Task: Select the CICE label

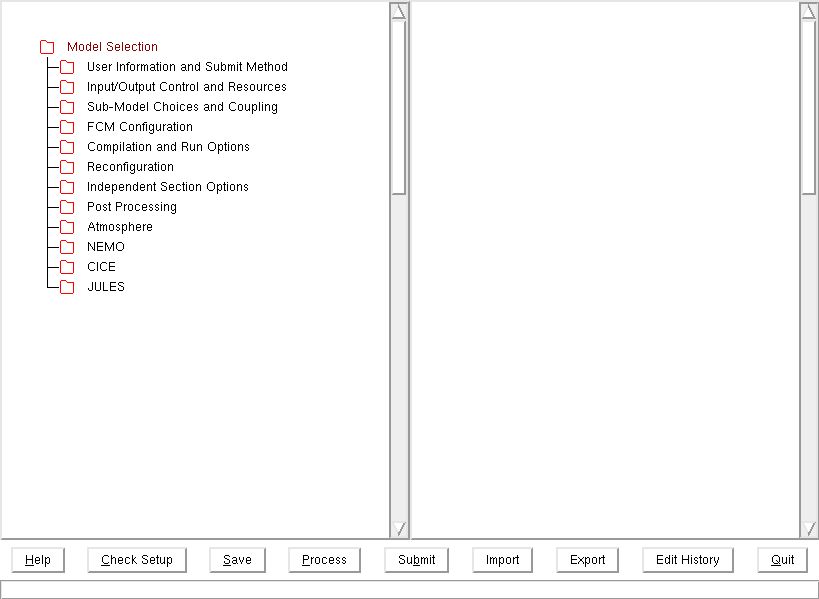Action: pos(101,267)
